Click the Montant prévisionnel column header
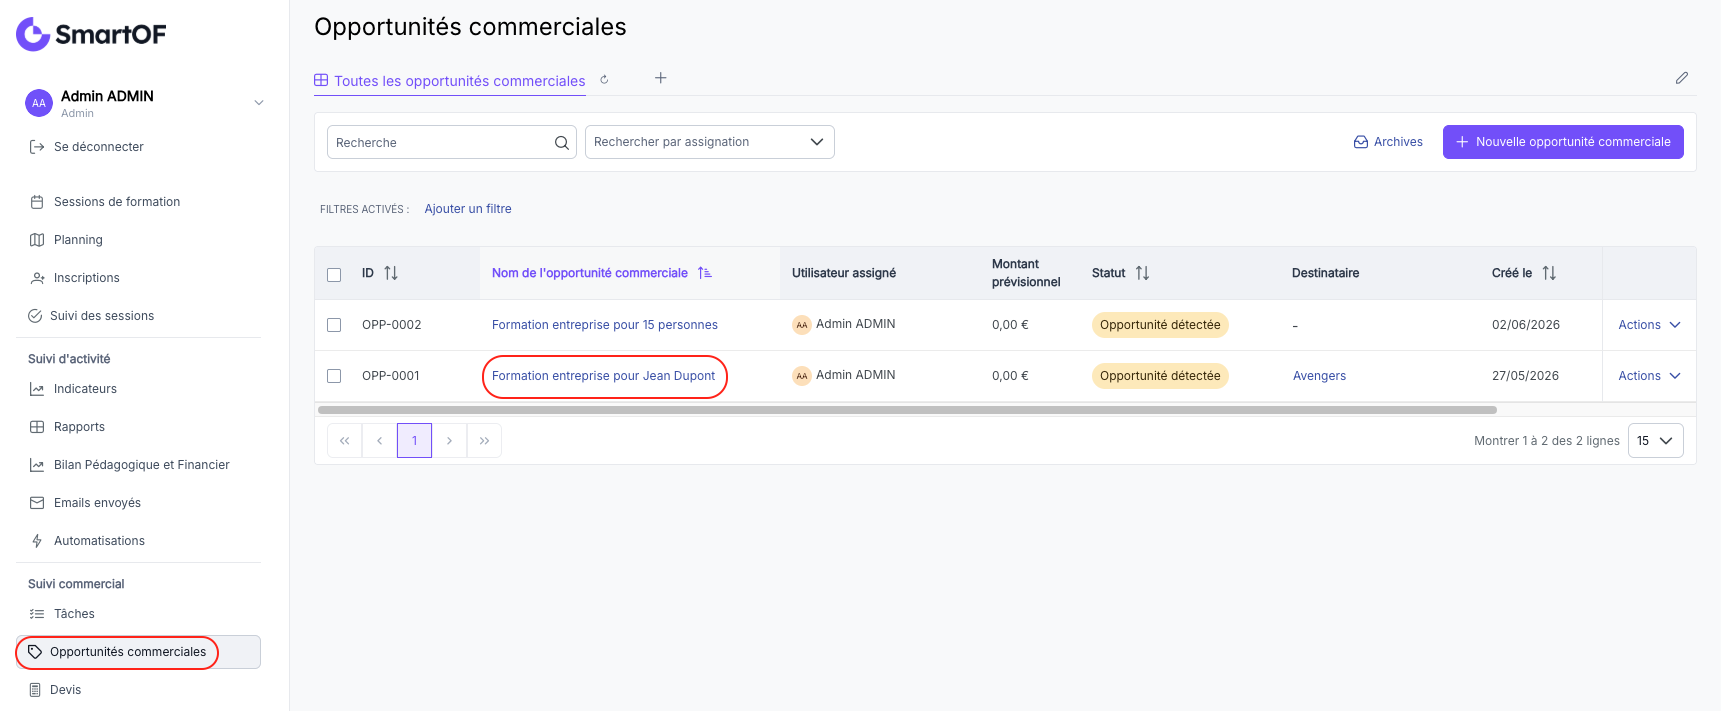Image resolution: width=1721 pixels, height=711 pixels. pos(1026,273)
